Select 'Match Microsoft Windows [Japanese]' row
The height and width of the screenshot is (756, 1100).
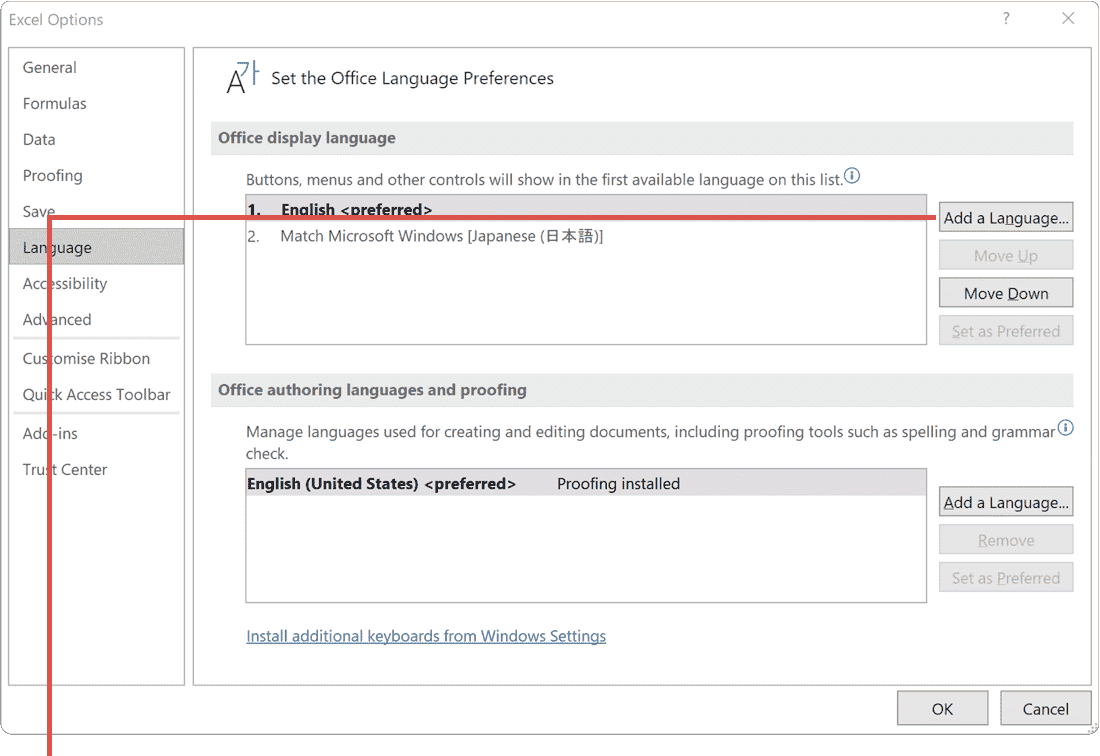pyautogui.click(x=586, y=236)
